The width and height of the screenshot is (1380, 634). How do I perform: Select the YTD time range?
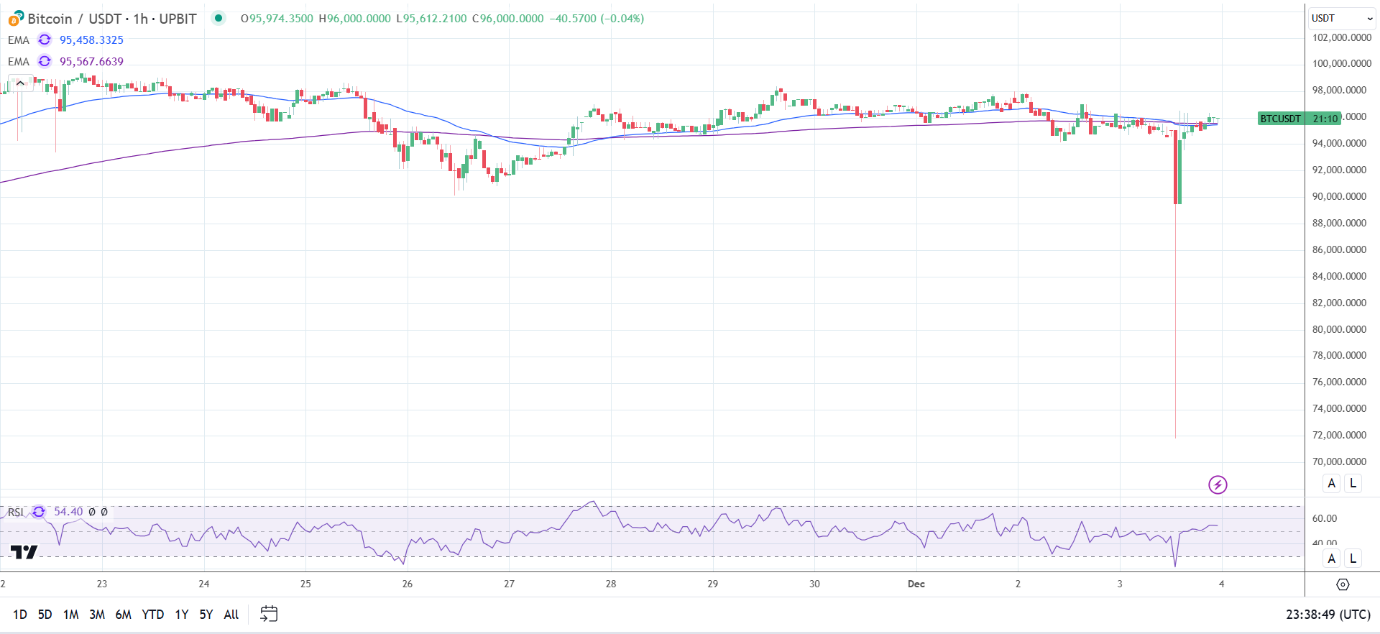pos(153,615)
